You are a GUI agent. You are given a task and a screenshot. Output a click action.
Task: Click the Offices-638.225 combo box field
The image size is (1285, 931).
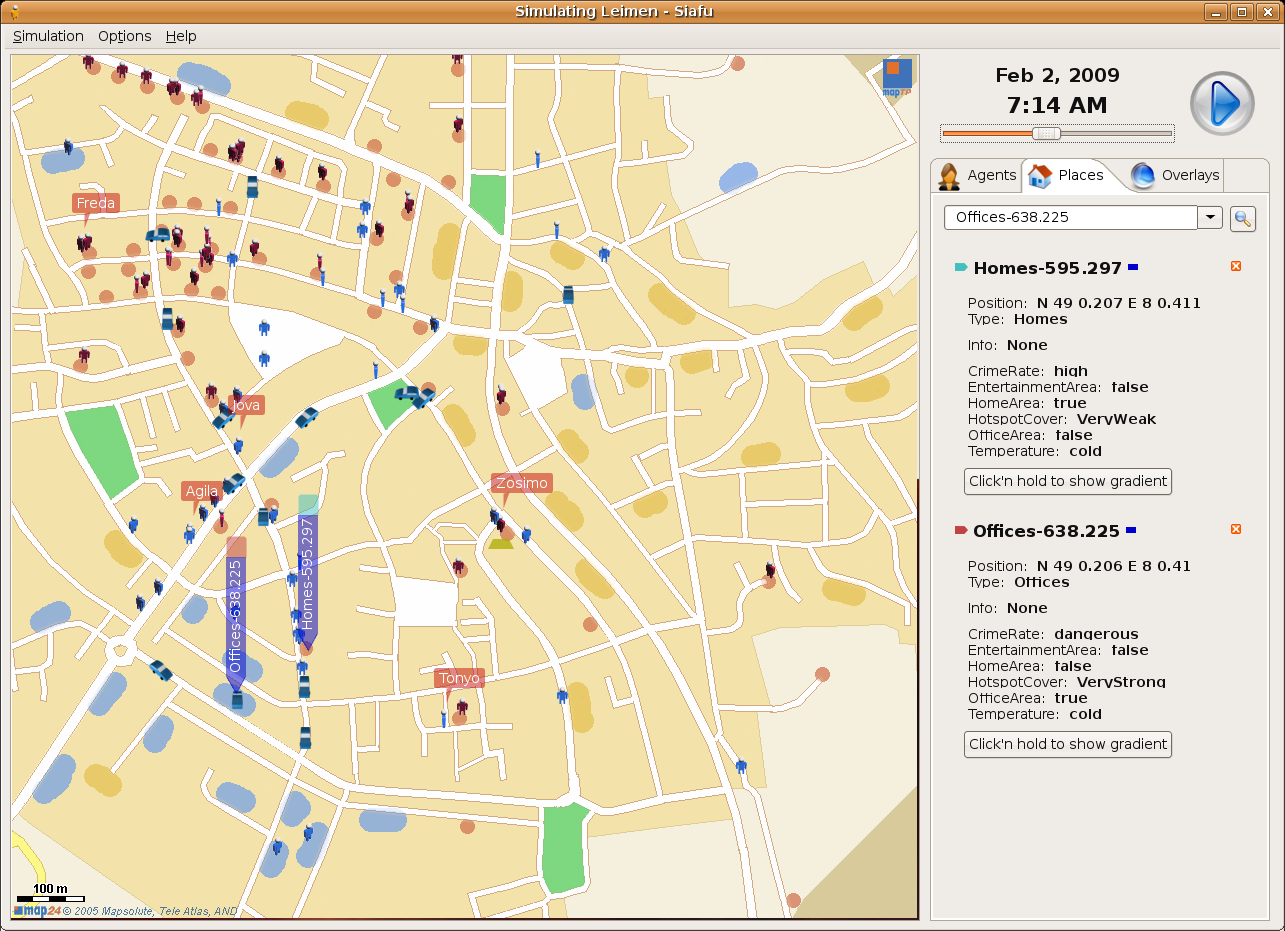[1071, 217]
